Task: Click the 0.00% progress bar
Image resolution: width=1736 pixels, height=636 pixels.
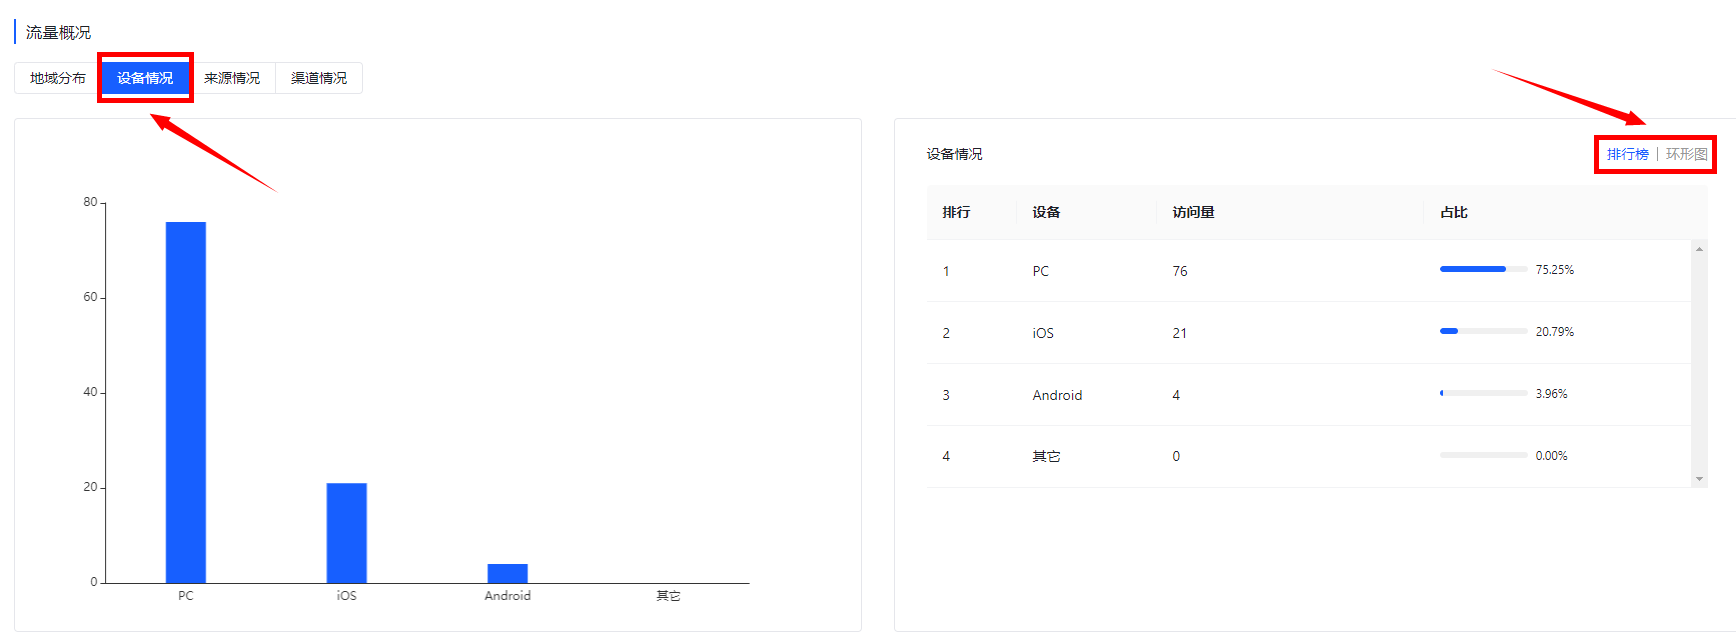Action: [x=1483, y=455]
